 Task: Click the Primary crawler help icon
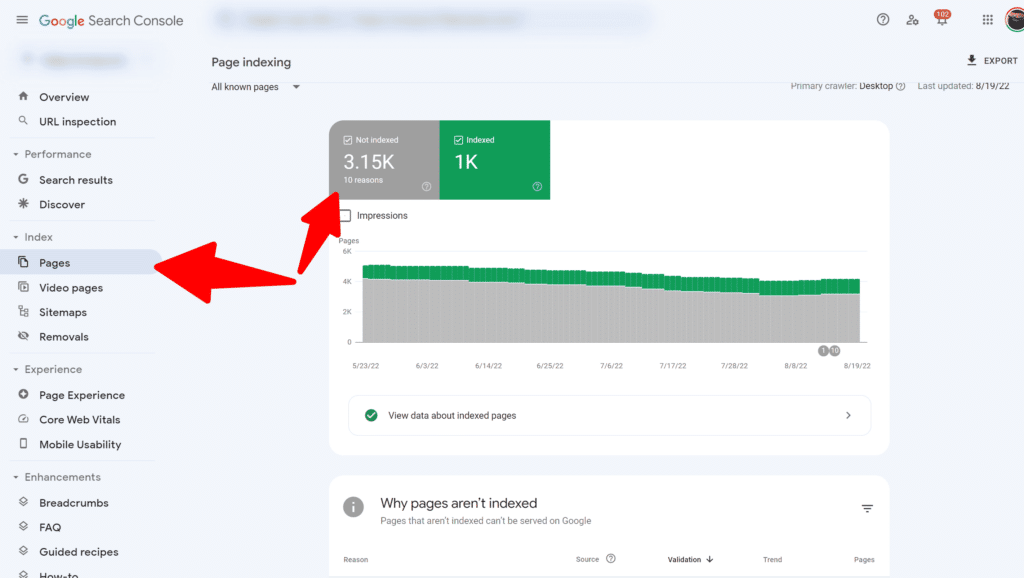(x=901, y=86)
